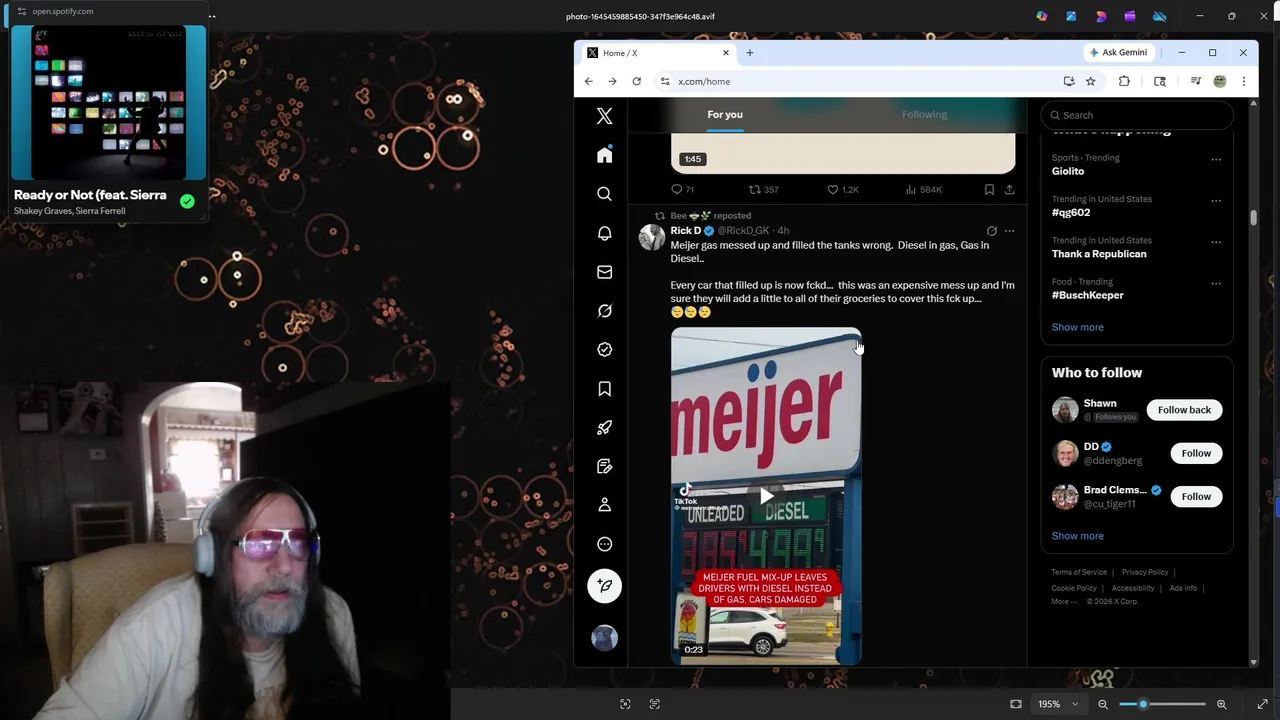Open more options on Rick D post
The image size is (1280, 720).
coord(1009,231)
